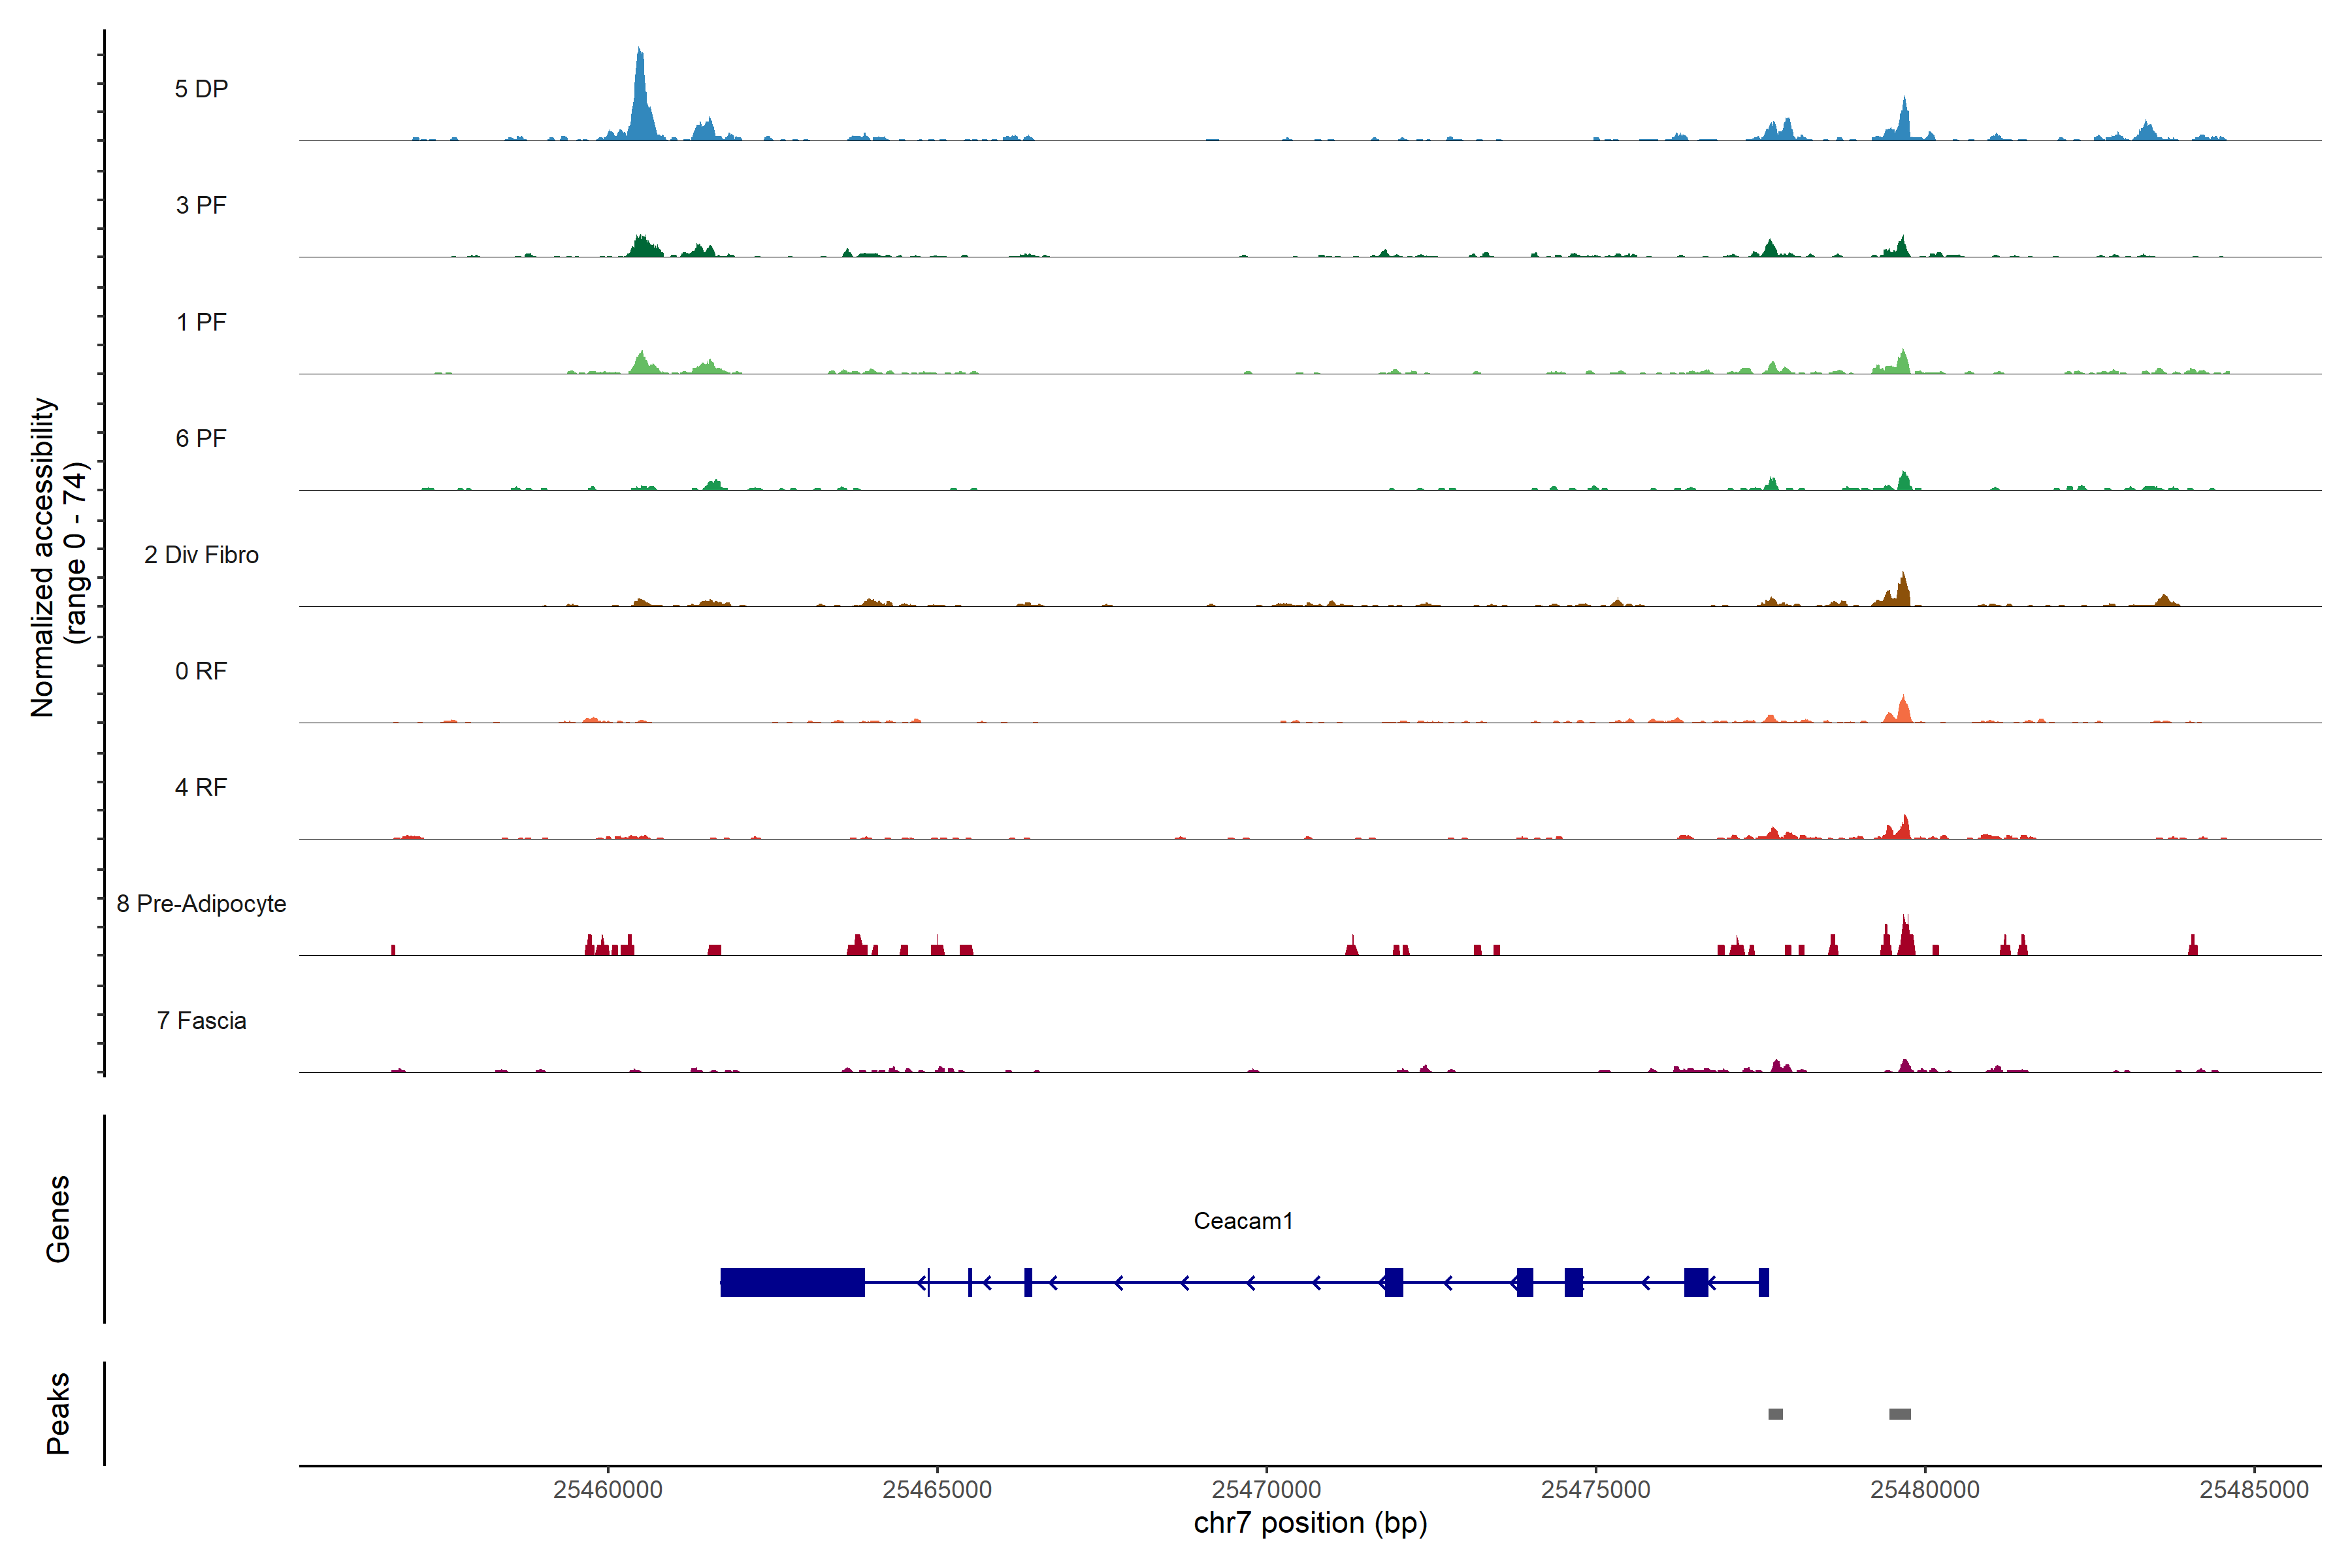Click the chr7 position (bp) axis title
This screenshot has width=2352, height=1568.
coord(1310,1523)
